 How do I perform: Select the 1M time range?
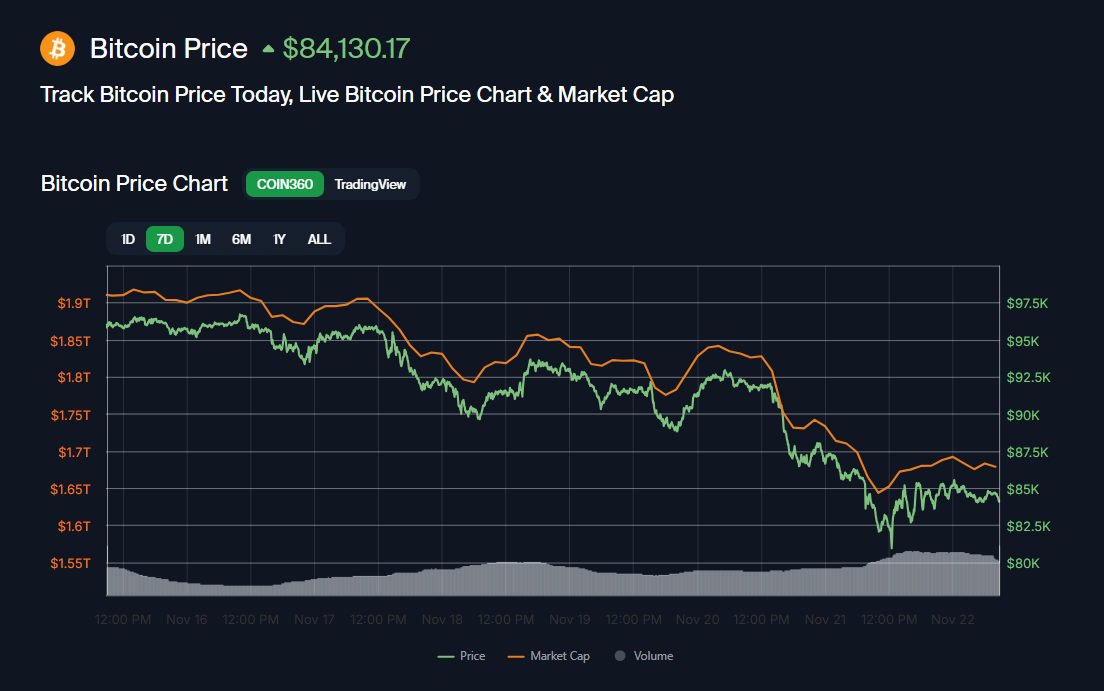click(202, 239)
